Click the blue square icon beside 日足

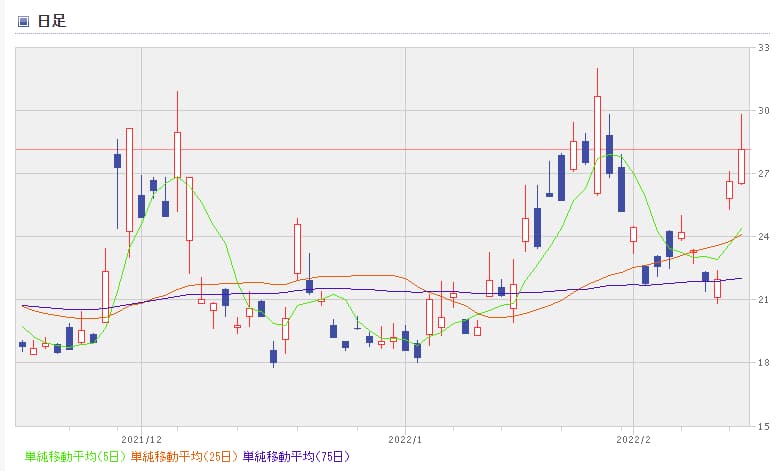point(24,21)
